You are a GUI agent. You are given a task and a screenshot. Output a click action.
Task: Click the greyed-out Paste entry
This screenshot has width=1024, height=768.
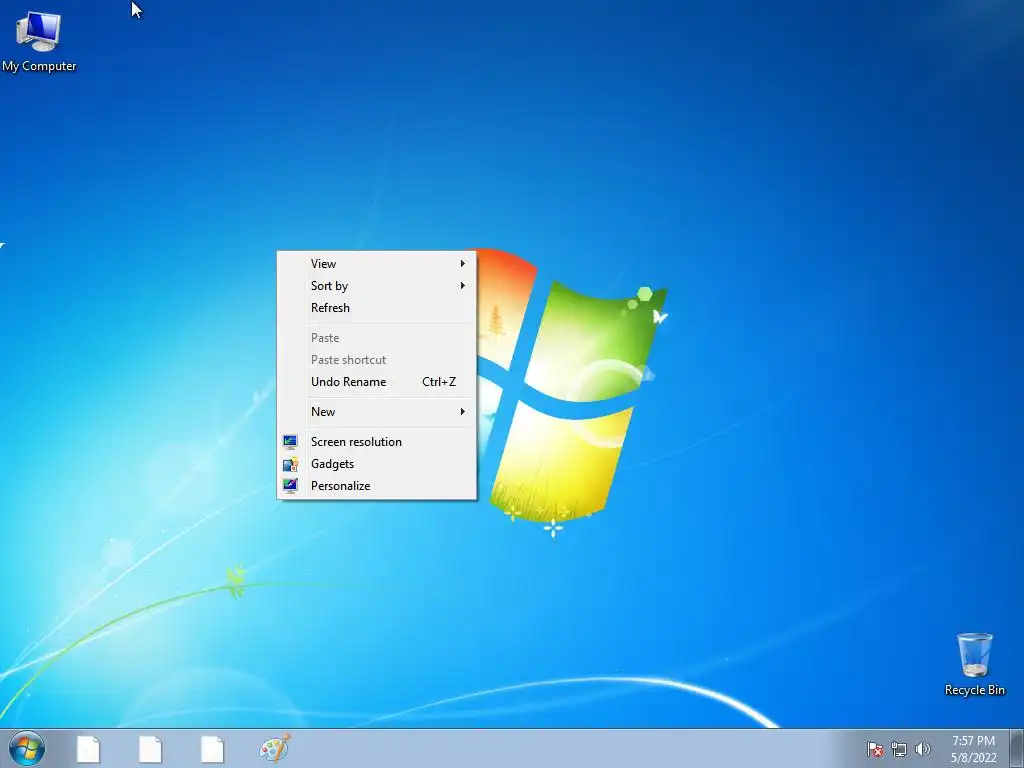pos(377,338)
